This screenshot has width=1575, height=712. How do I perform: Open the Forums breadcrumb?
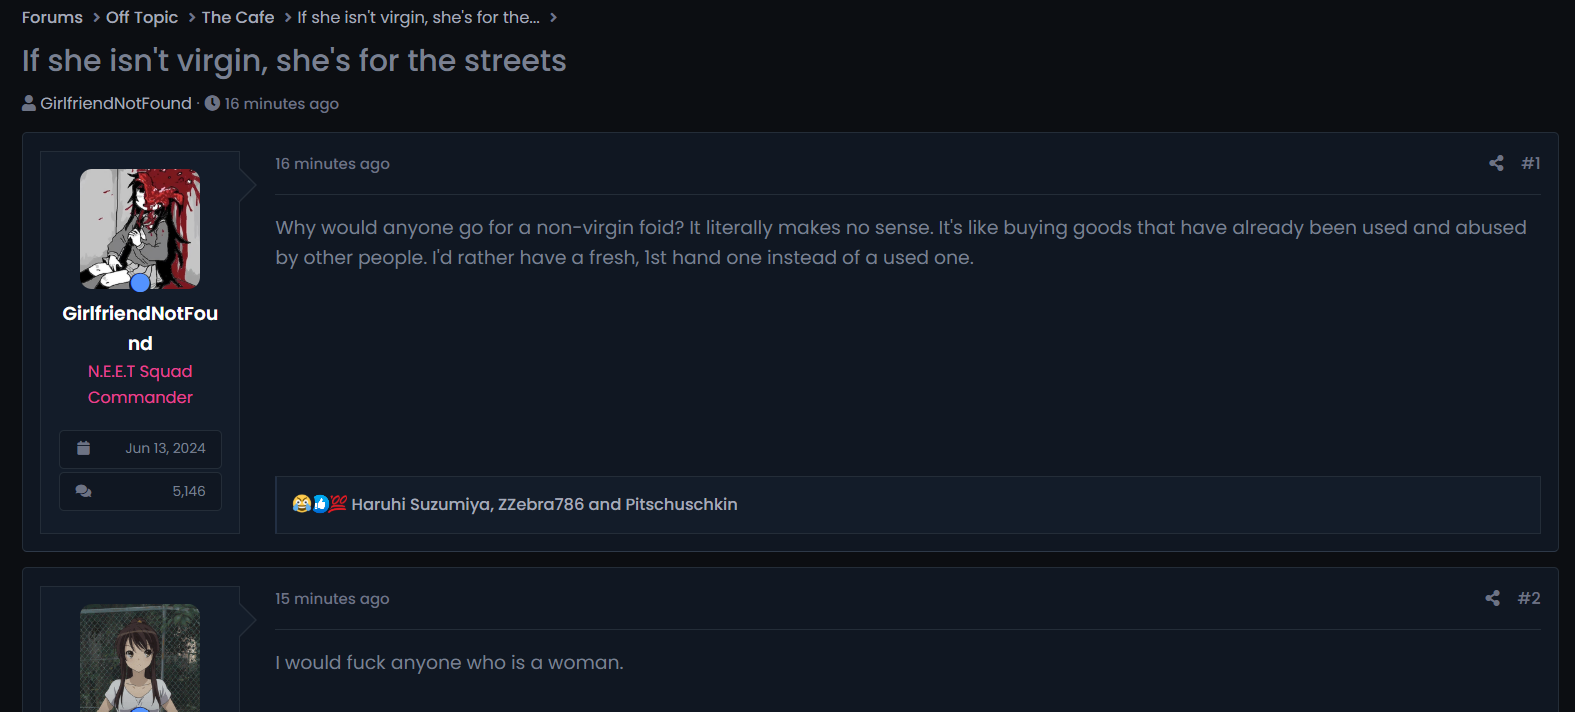[x=52, y=17]
